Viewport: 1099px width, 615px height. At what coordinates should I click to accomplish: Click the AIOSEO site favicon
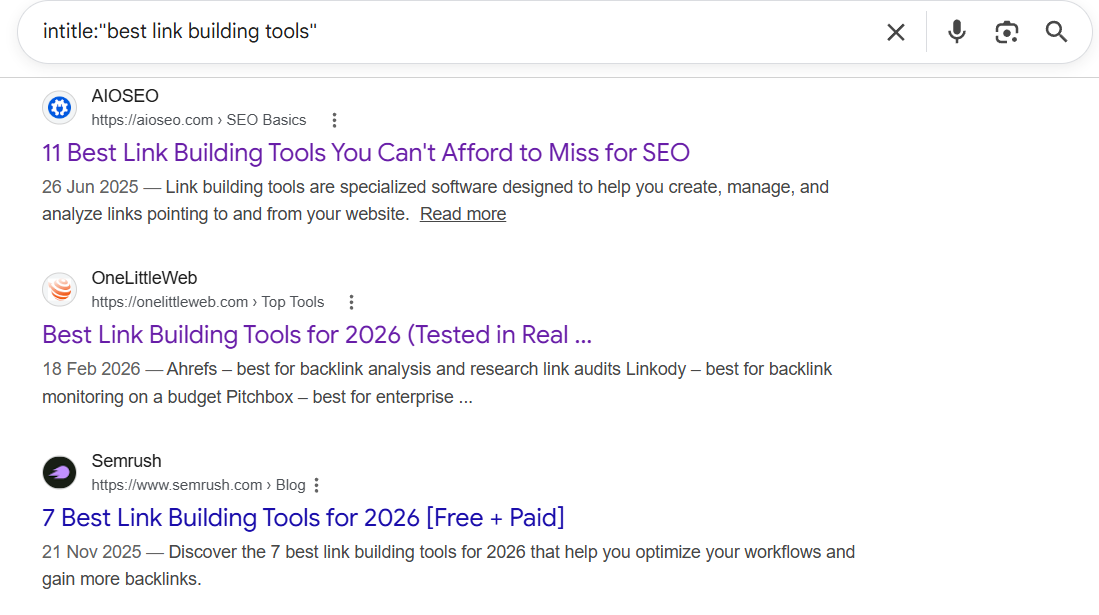click(x=60, y=108)
